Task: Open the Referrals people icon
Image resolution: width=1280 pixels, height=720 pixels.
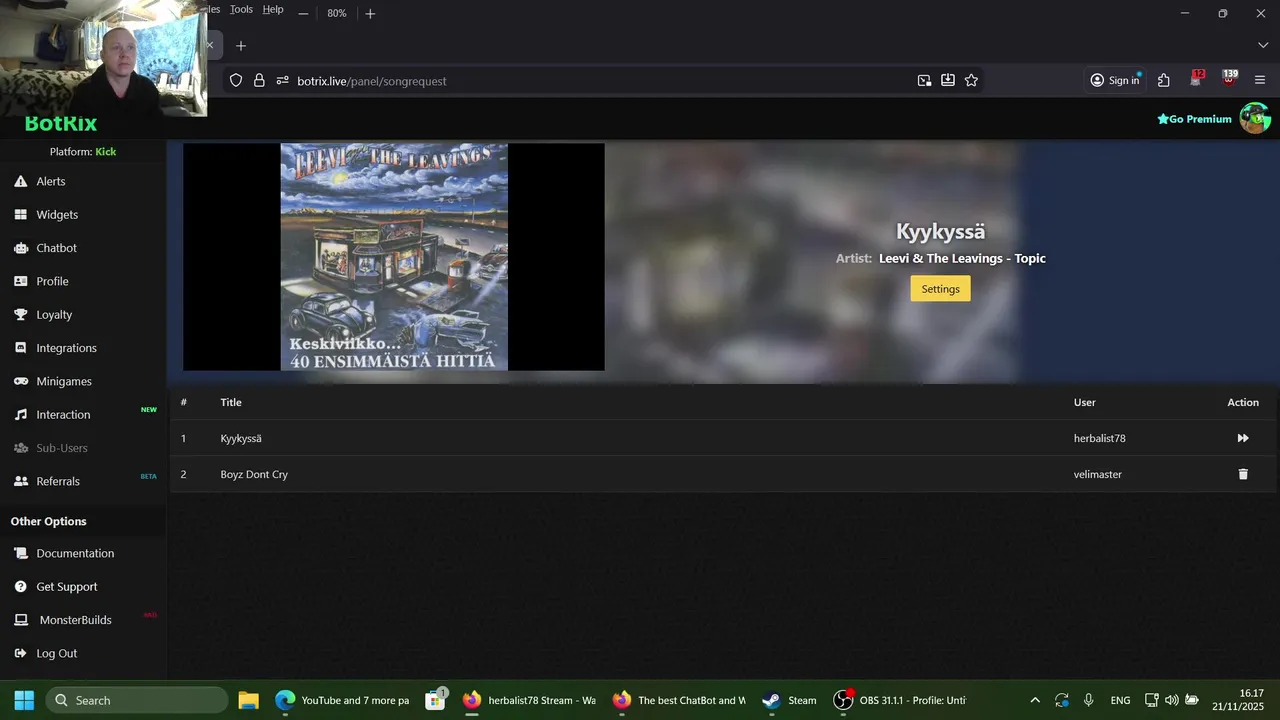Action: (20, 481)
